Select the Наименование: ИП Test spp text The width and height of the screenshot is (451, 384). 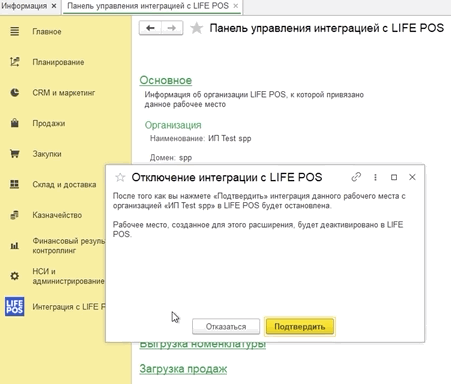200,138
